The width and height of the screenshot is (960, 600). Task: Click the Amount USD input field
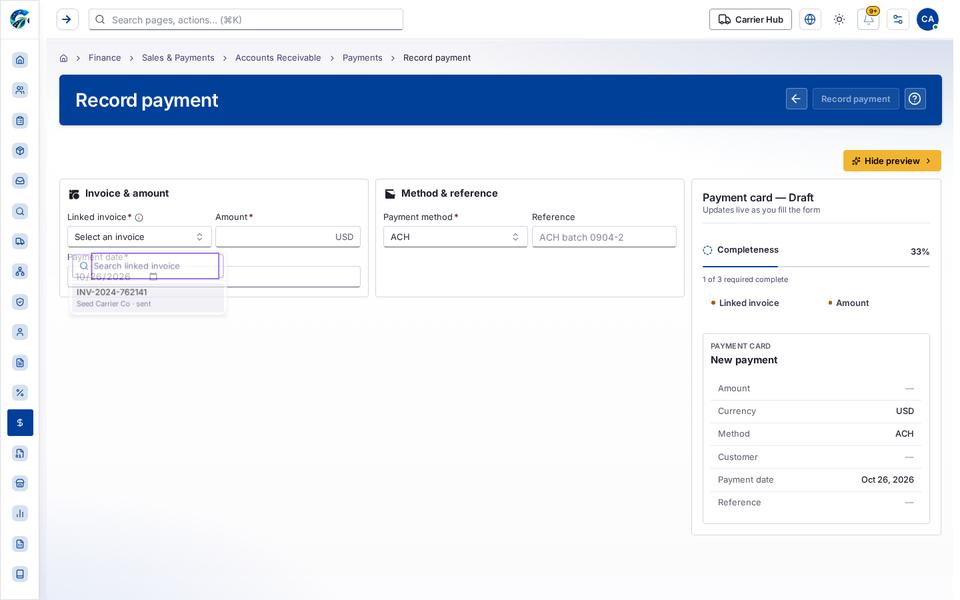tap(288, 237)
